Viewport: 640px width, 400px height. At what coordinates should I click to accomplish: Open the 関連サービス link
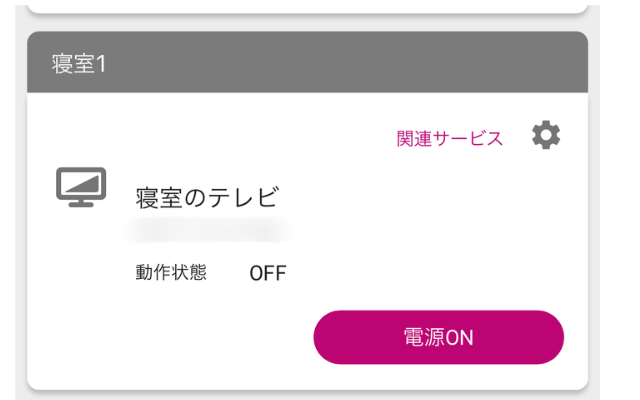[450, 139]
